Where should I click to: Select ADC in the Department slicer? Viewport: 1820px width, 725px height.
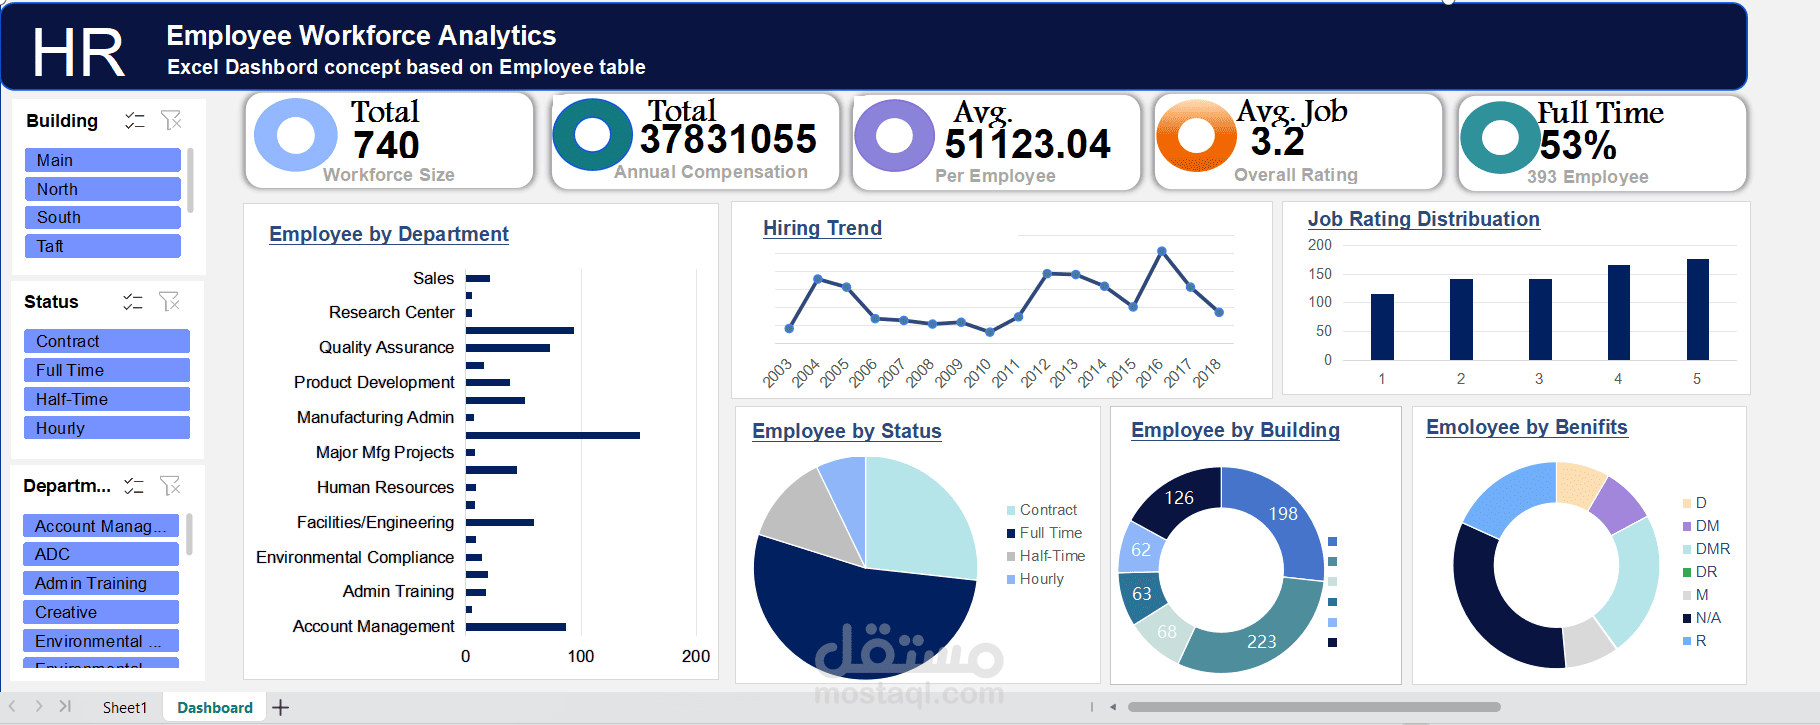click(x=101, y=554)
